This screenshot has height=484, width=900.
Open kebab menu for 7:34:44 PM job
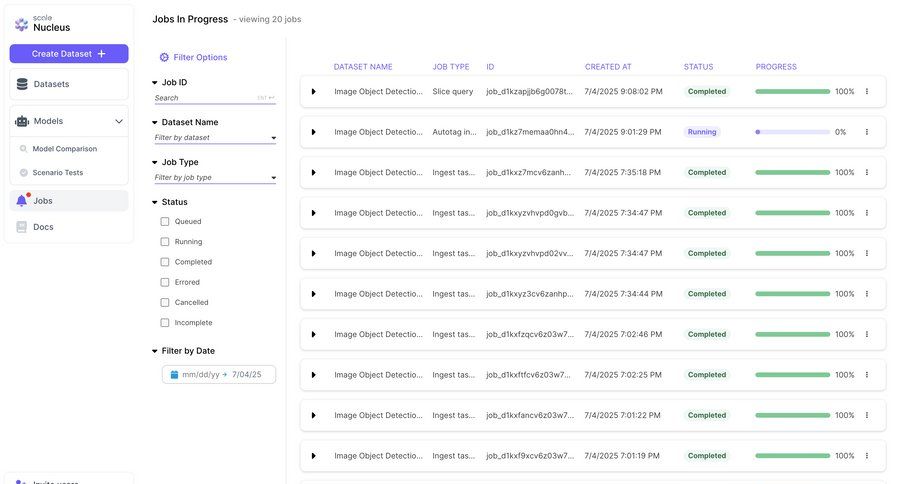[867, 294]
